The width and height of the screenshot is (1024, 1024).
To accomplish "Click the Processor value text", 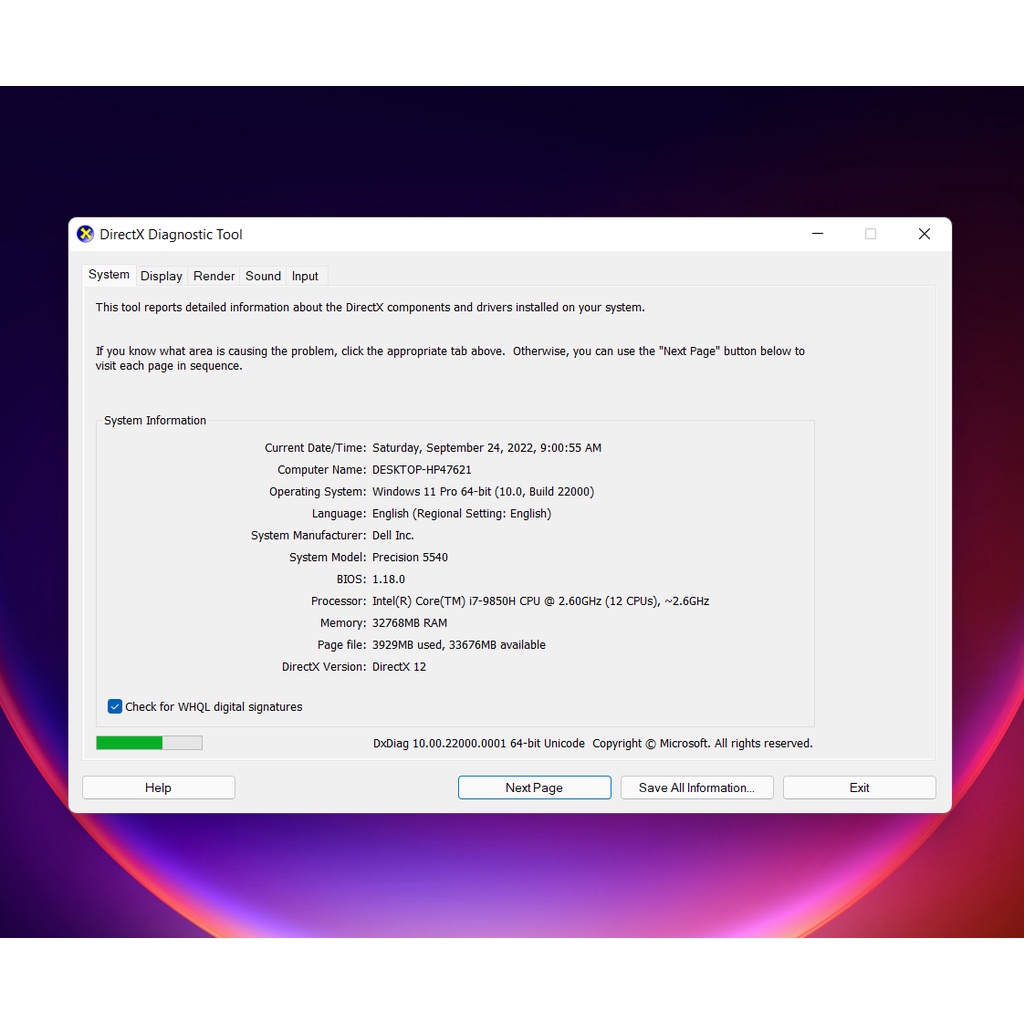I will point(540,602).
